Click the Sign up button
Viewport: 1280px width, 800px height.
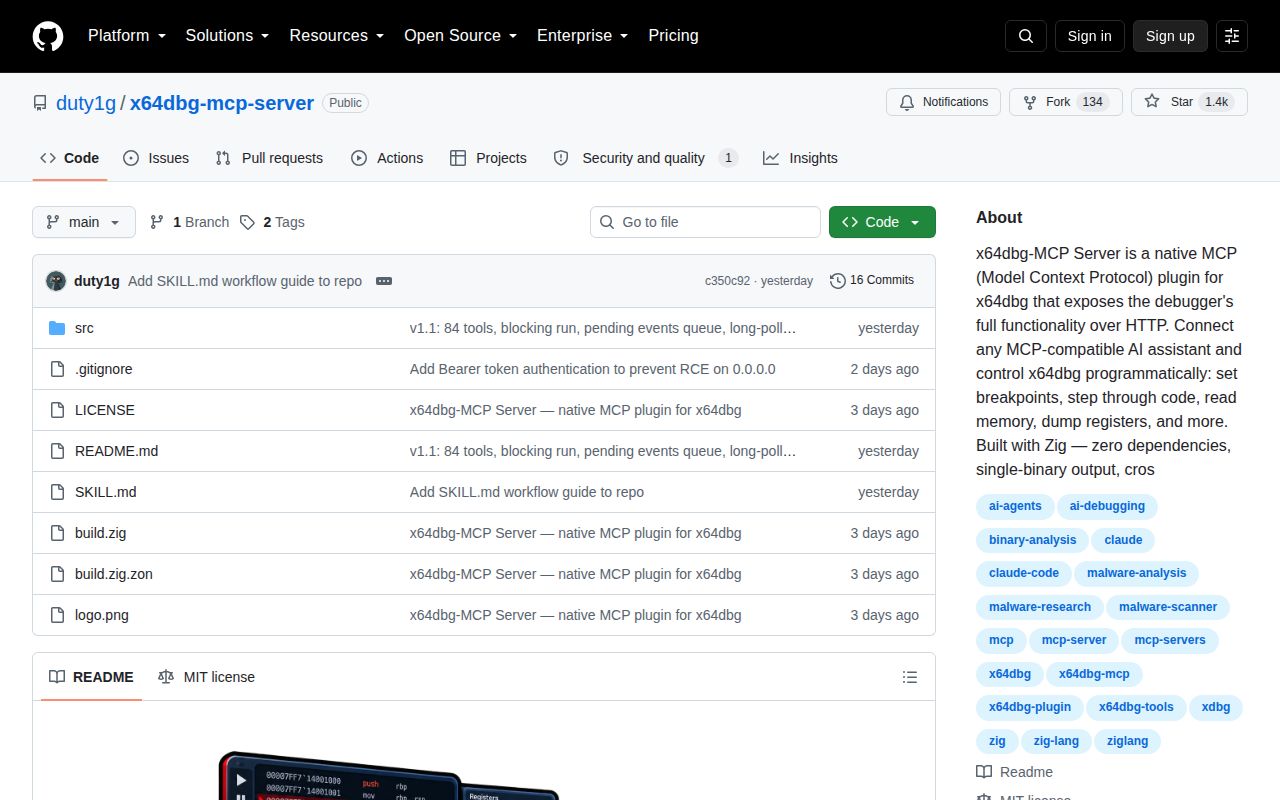point(1170,36)
